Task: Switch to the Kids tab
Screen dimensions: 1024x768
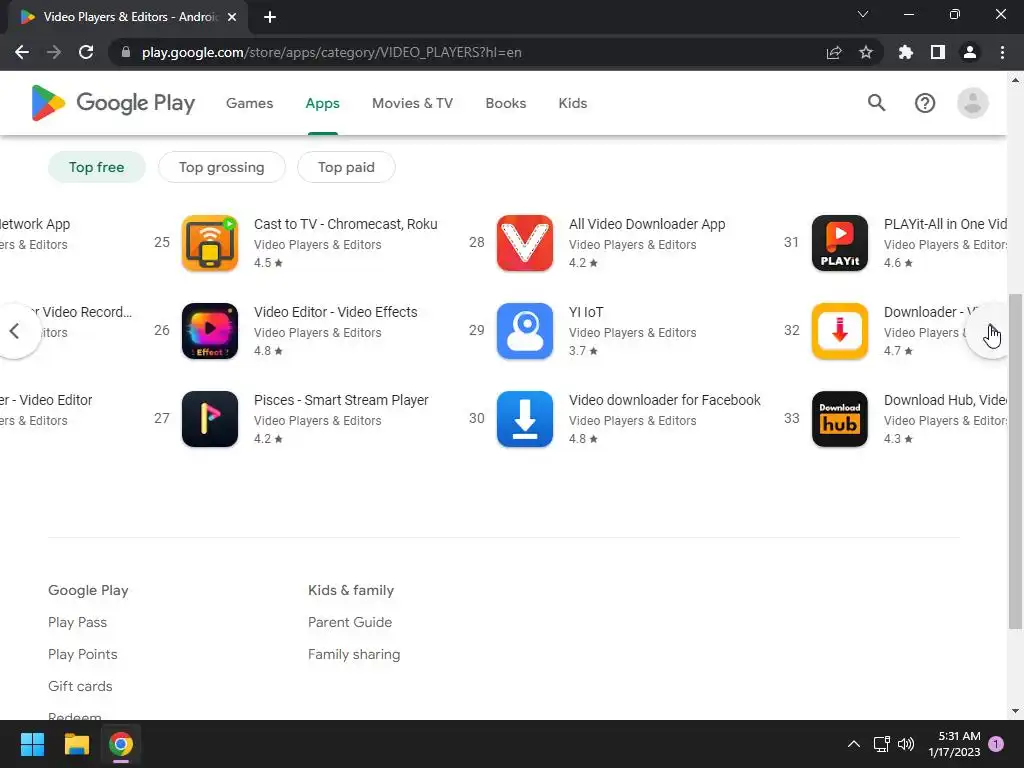Action: tap(573, 103)
